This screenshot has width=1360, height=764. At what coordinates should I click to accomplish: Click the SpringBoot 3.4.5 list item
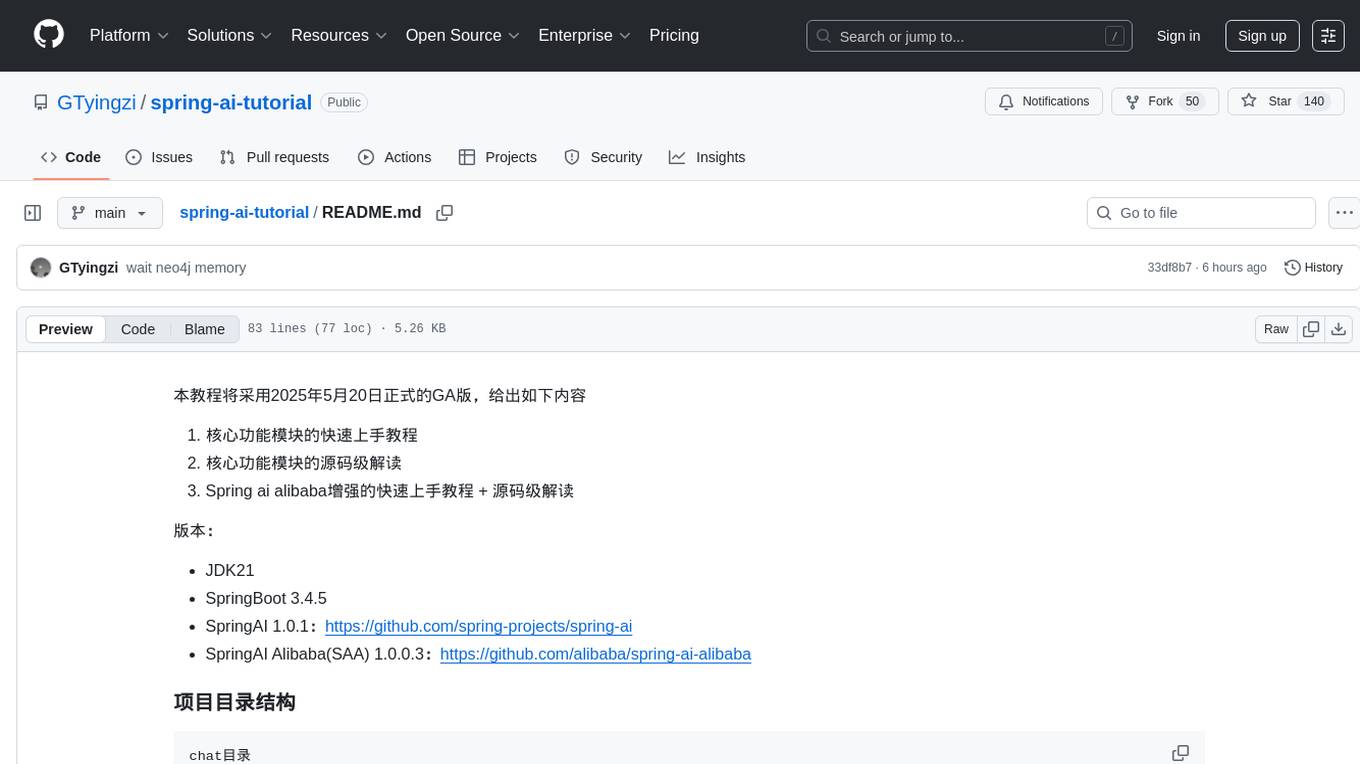[266, 598]
